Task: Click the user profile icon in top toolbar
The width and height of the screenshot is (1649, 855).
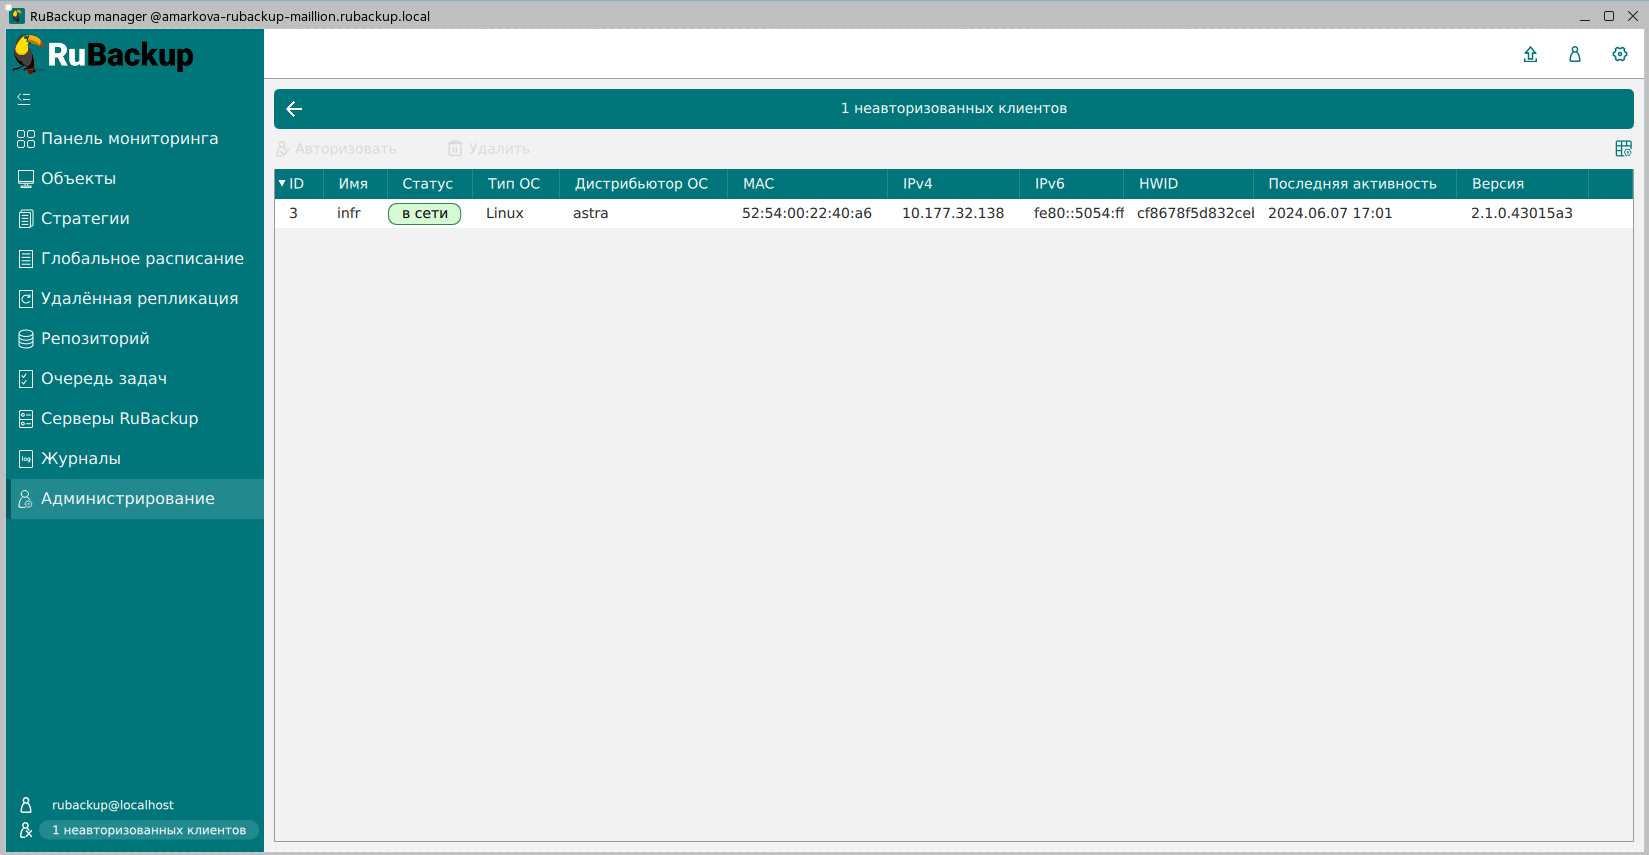Action: coord(1574,55)
